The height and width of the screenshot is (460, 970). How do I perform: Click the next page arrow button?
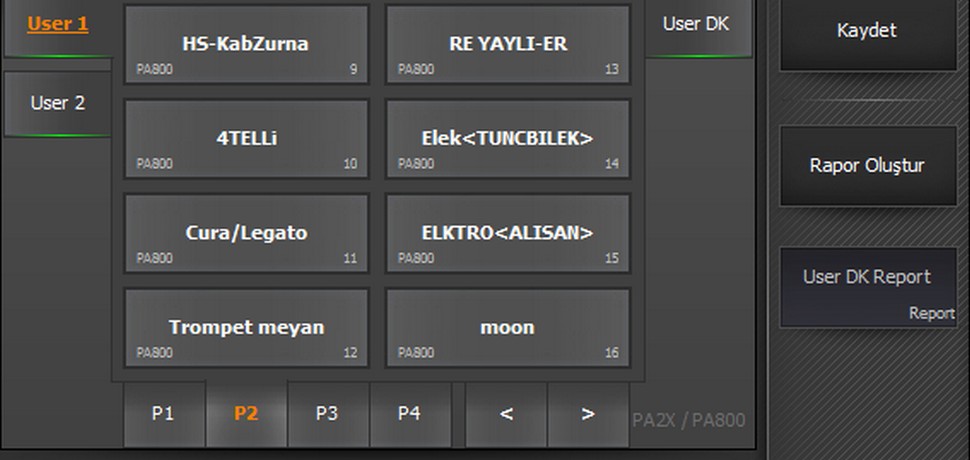click(588, 414)
